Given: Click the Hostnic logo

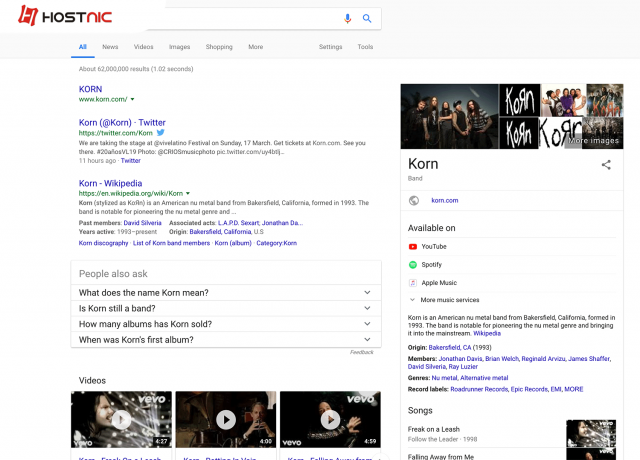Looking at the screenshot, I should pyautogui.click(x=65, y=16).
